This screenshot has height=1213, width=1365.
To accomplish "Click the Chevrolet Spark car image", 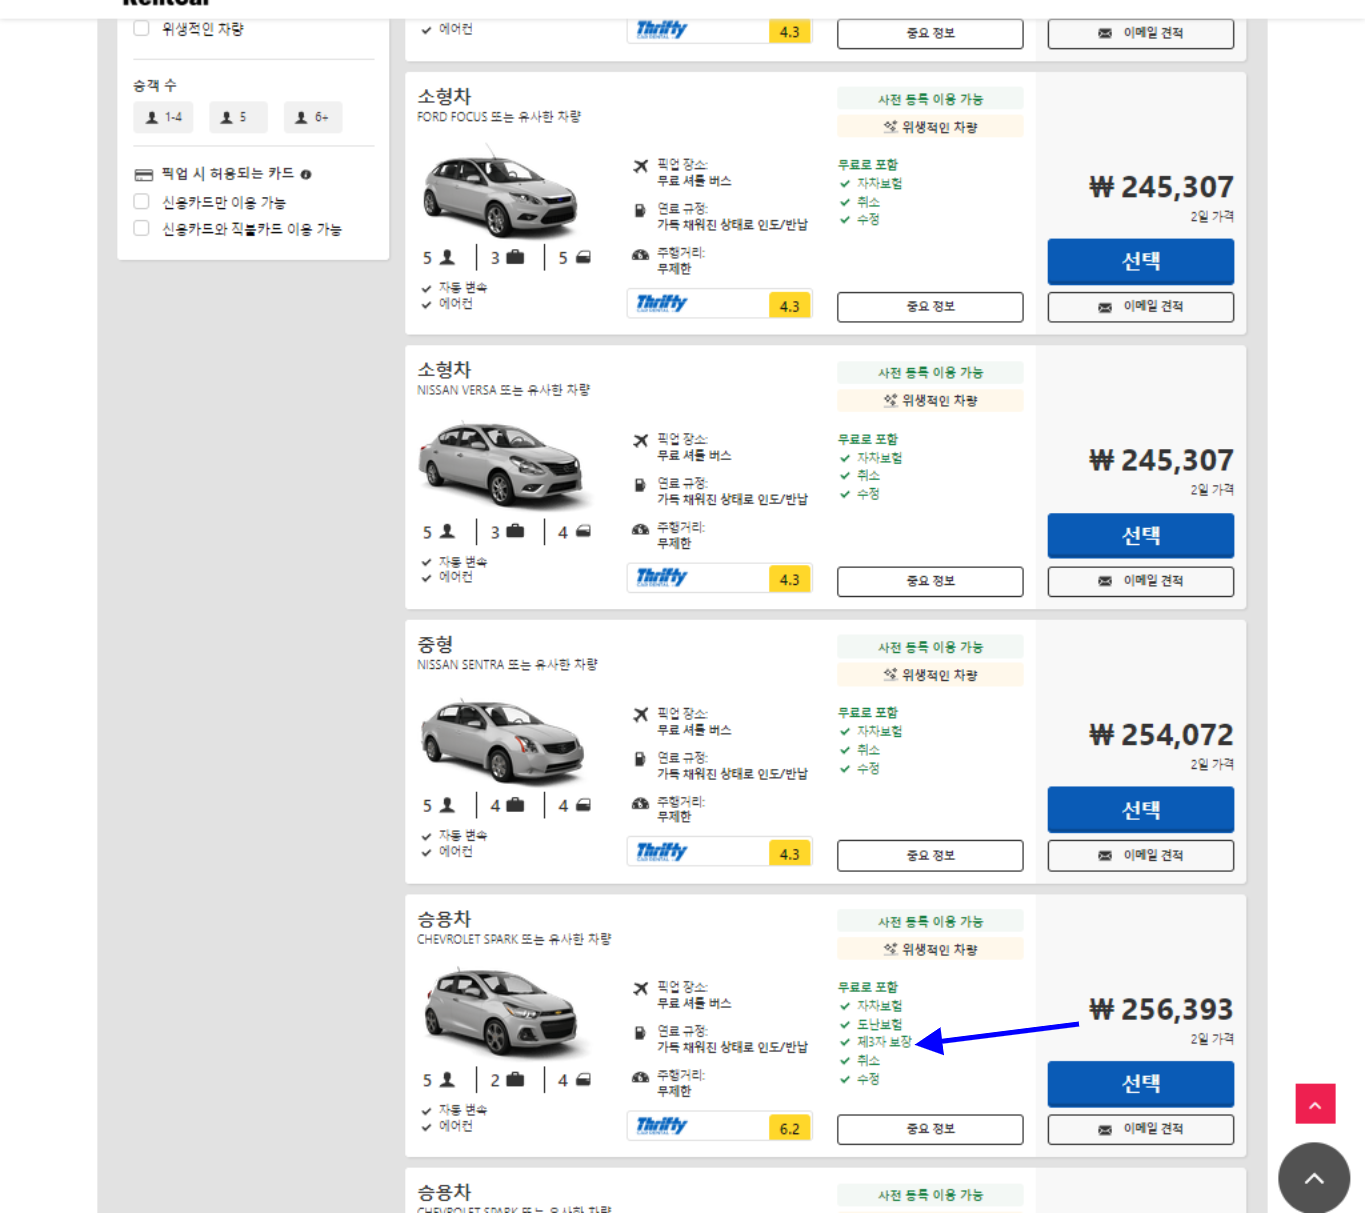I will [x=501, y=1012].
